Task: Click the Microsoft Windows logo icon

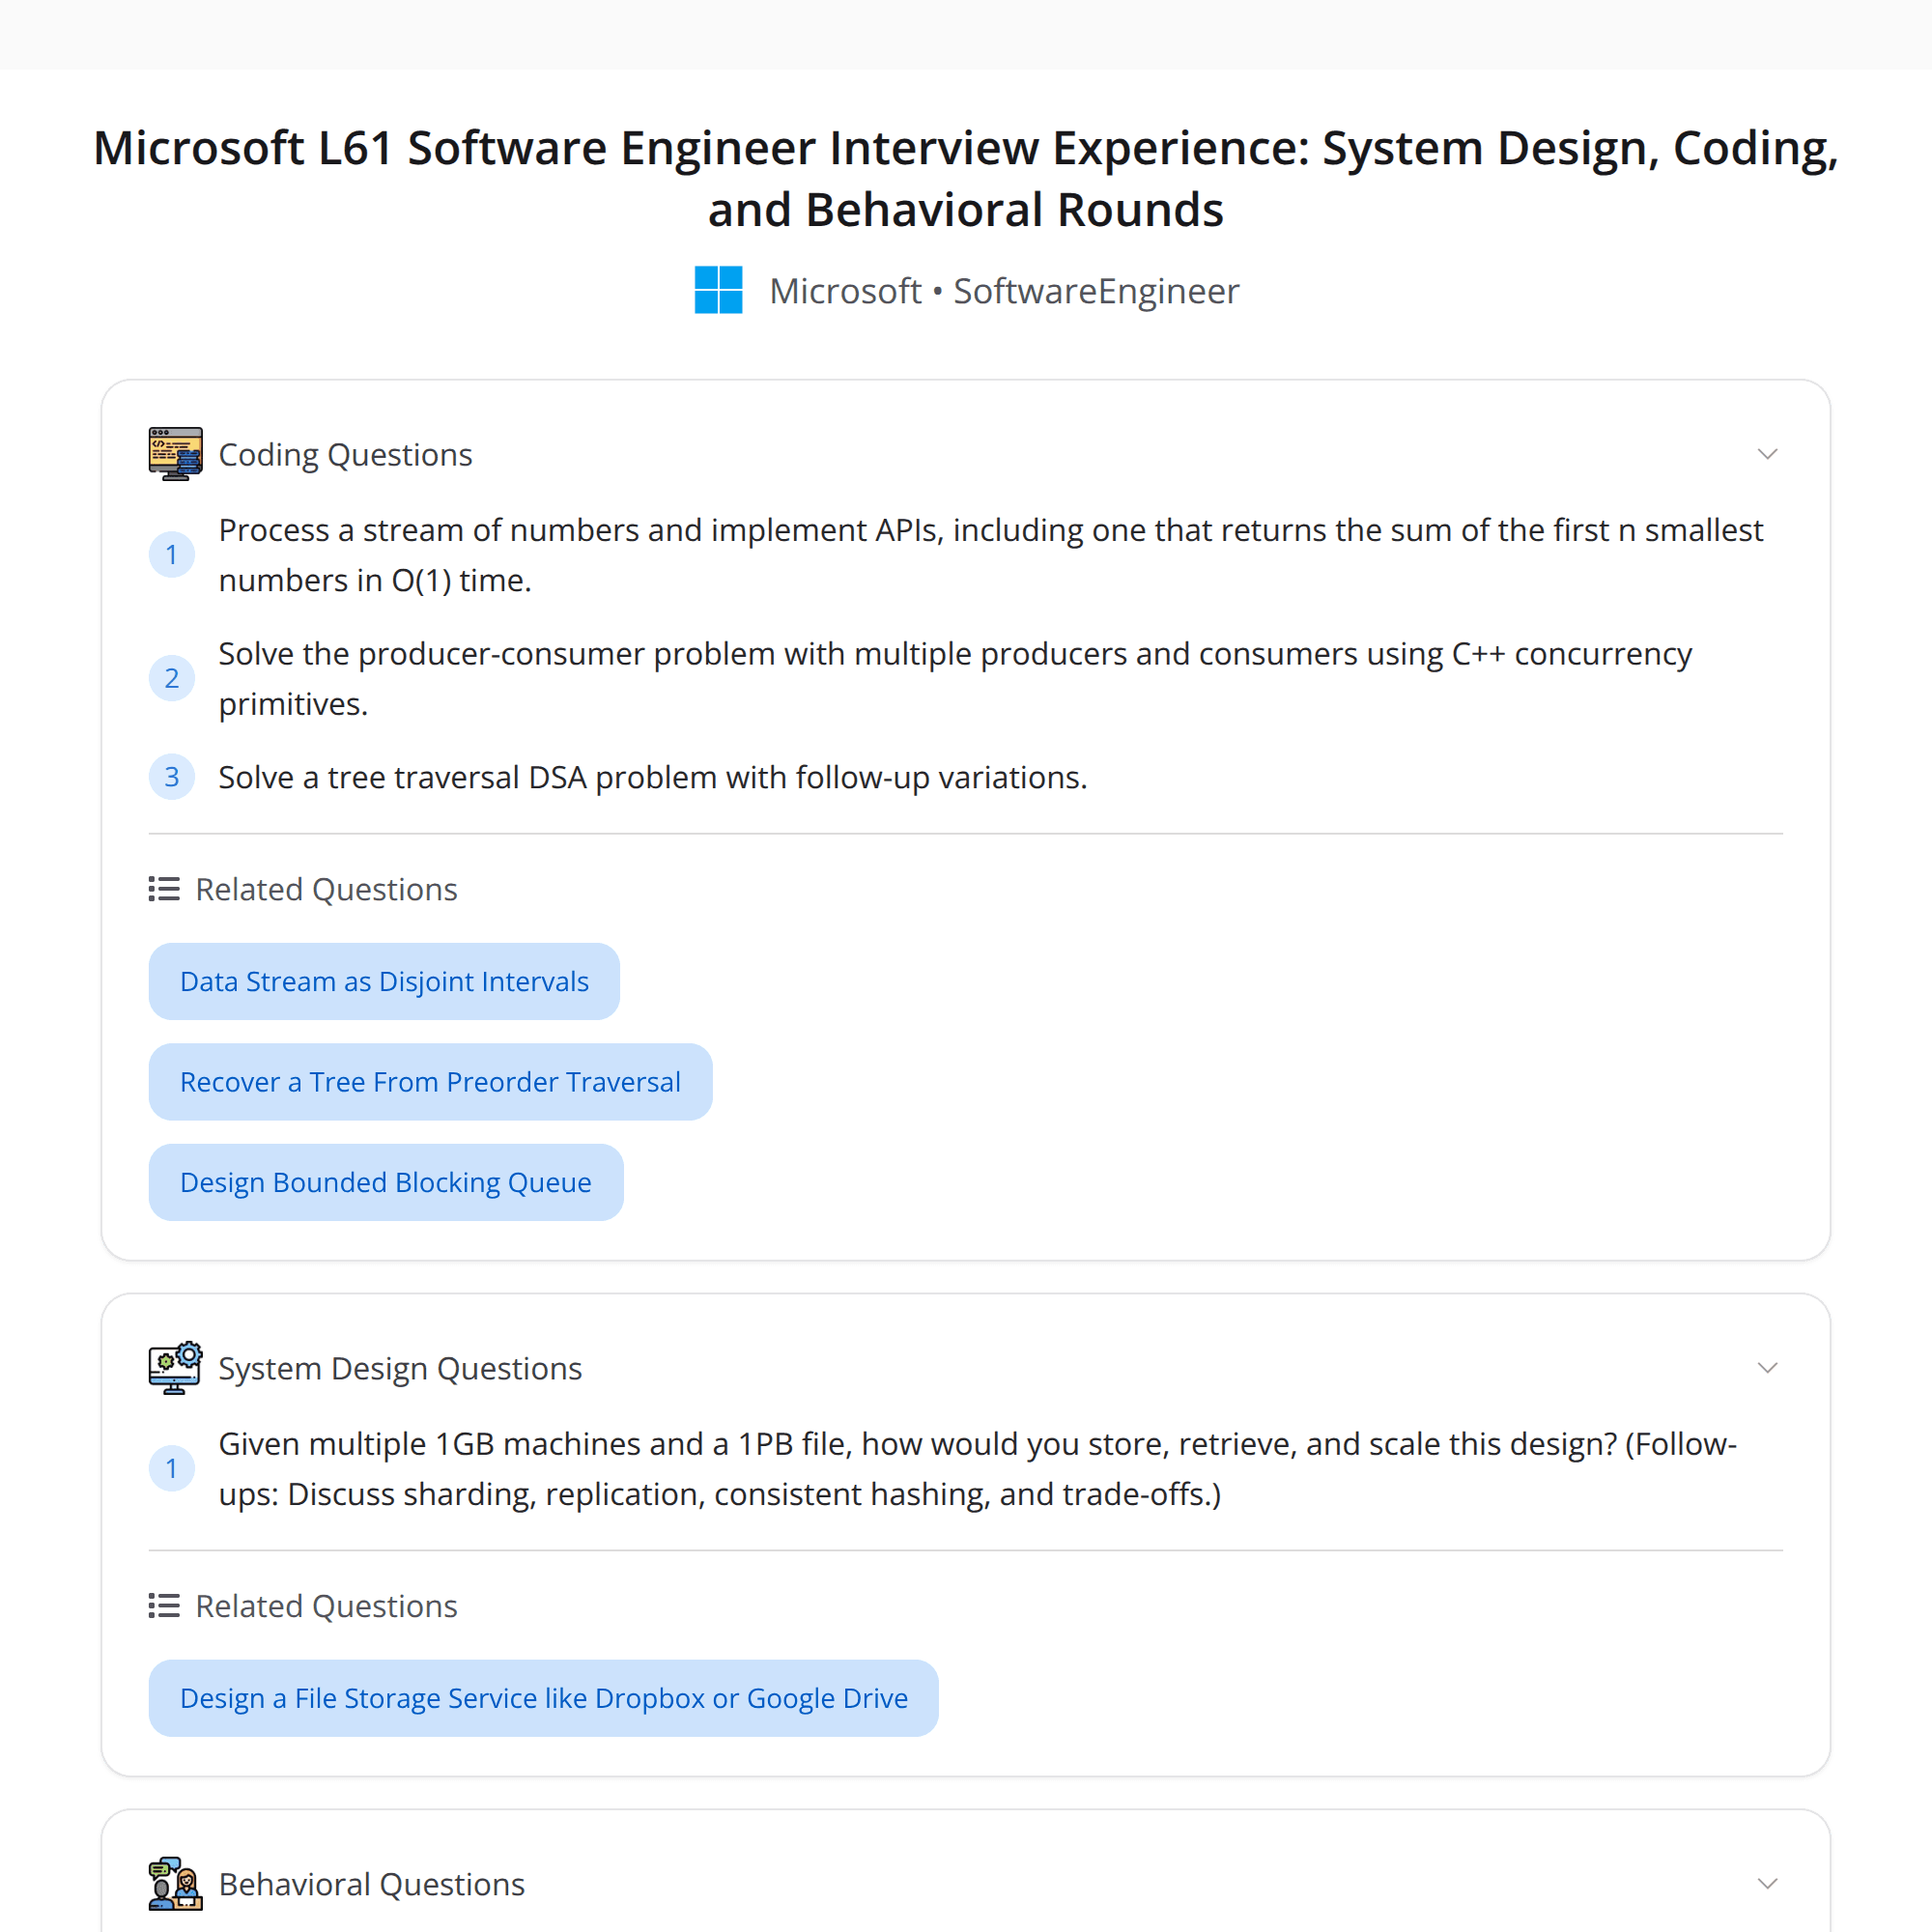Action: (718, 290)
